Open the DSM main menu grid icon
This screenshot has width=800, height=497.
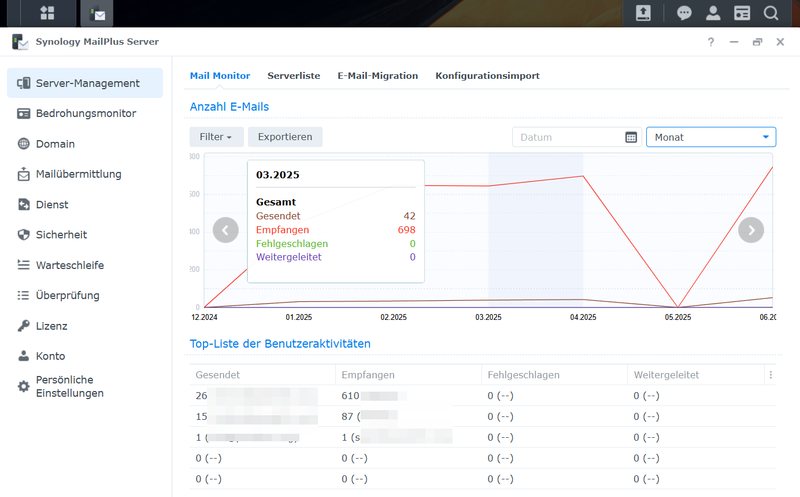point(47,13)
